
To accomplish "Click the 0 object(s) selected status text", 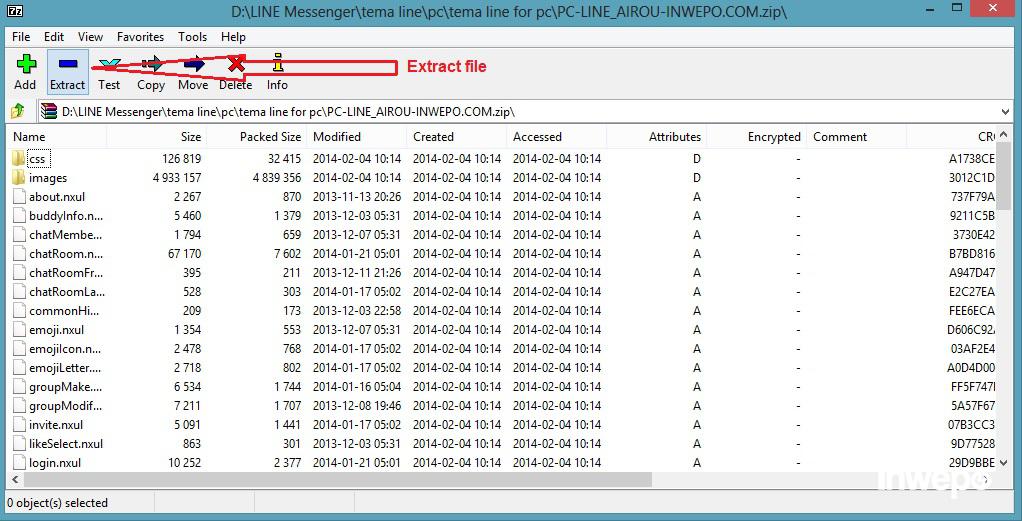I will coord(57,503).
